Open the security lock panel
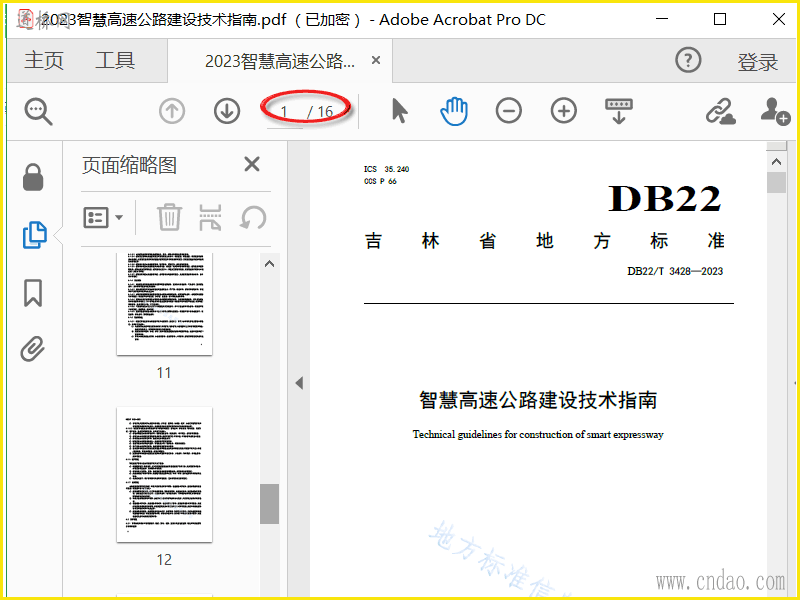 [x=33, y=177]
